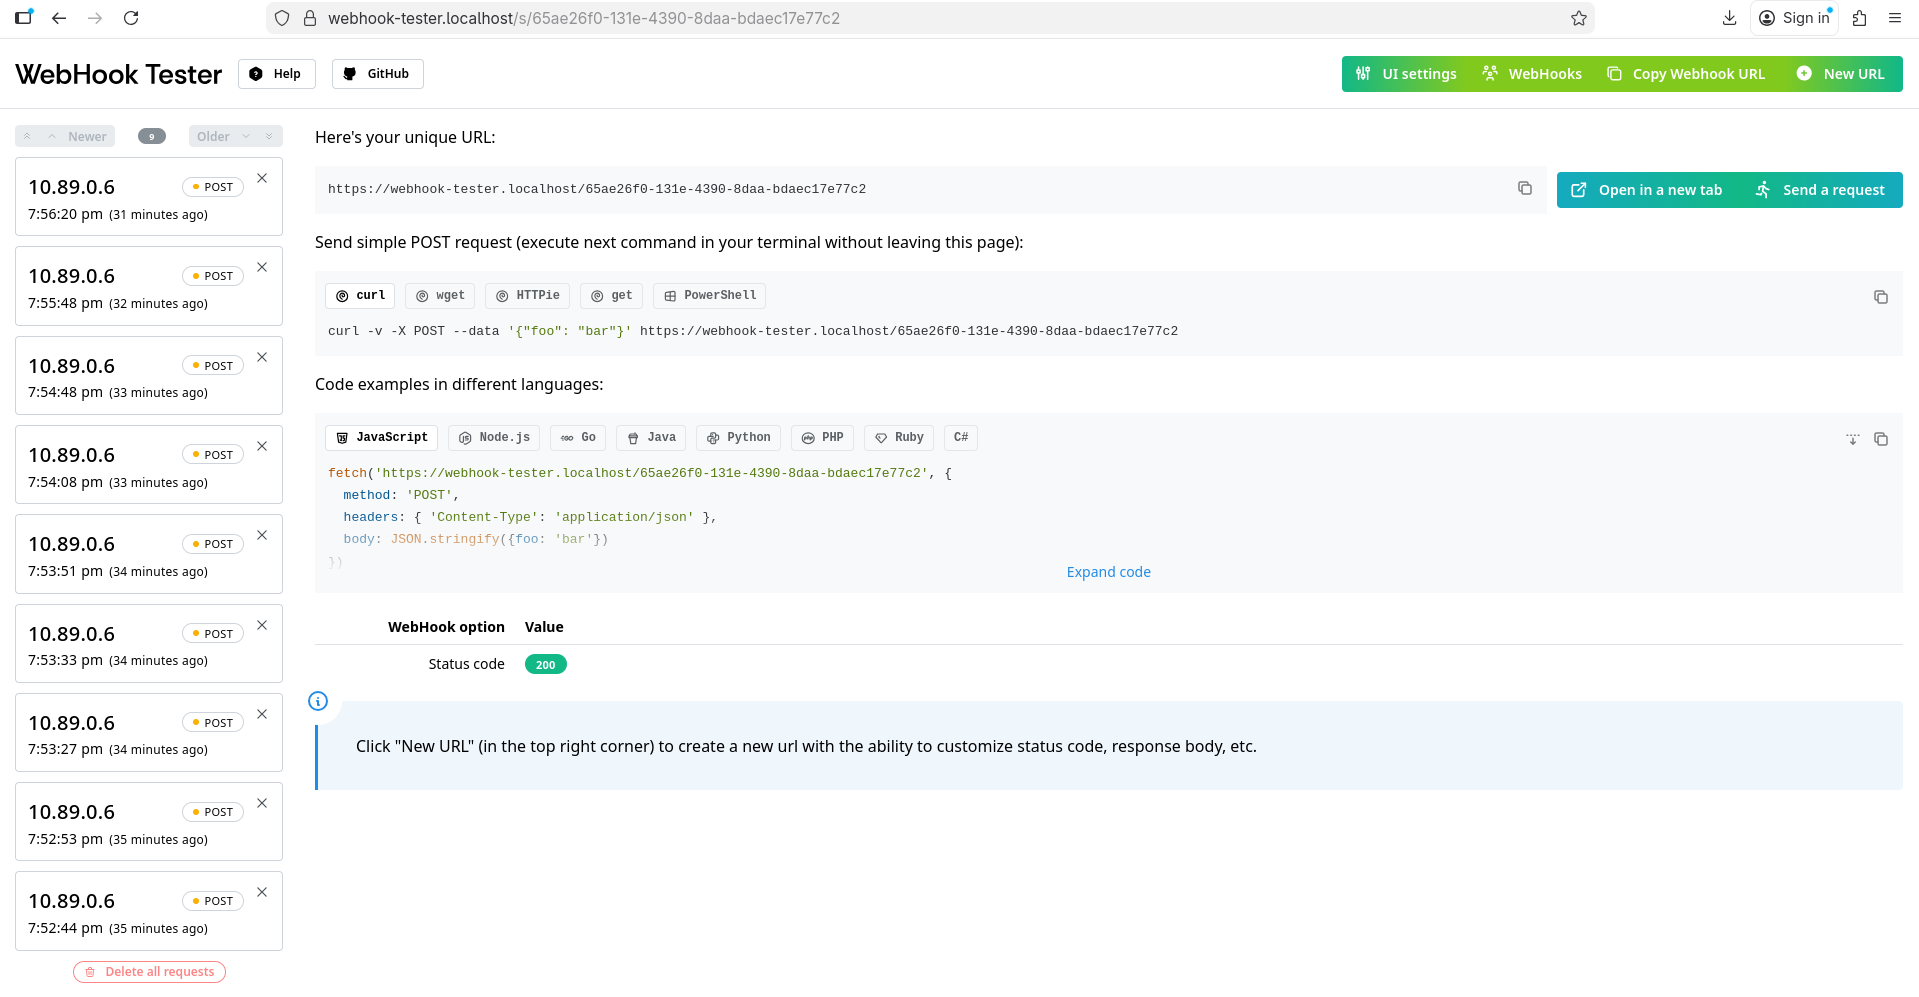
Task: Click the expand code icon beside the copy icon
Action: tap(1852, 439)
